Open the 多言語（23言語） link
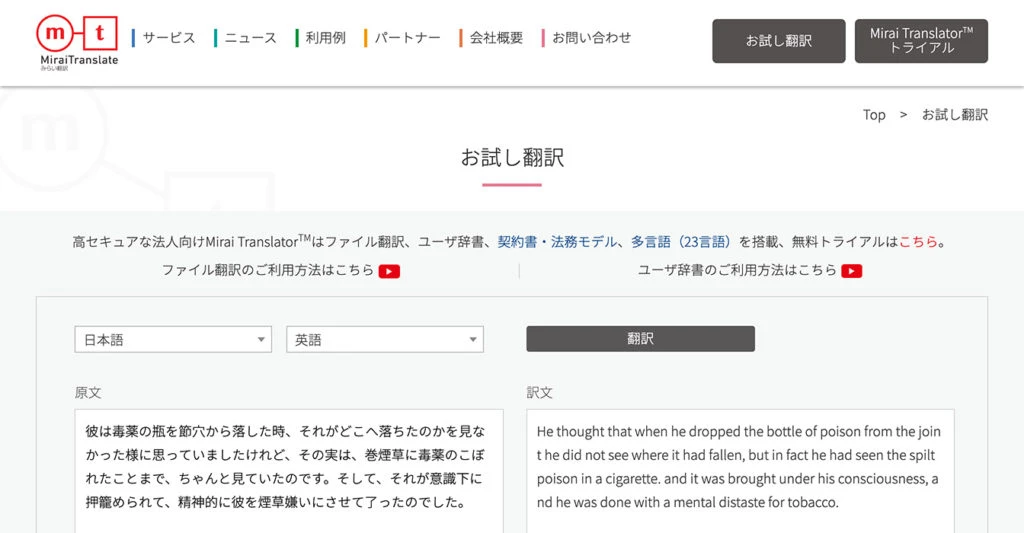Screen dimensions: 1024x533 click(682, 242)
